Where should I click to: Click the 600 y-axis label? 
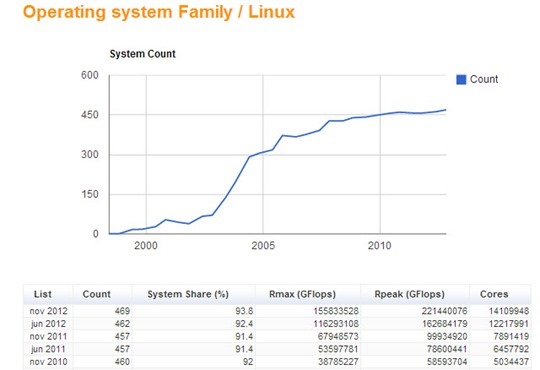pyautogui.click(x=90, y=75)
